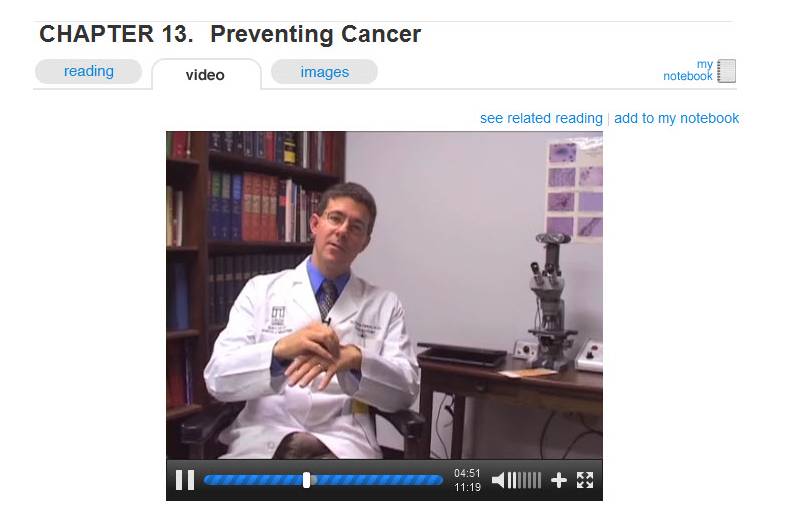Click the Chapter 13 Preventing Cancer heading
798x528 pixels.
(230, 35)
